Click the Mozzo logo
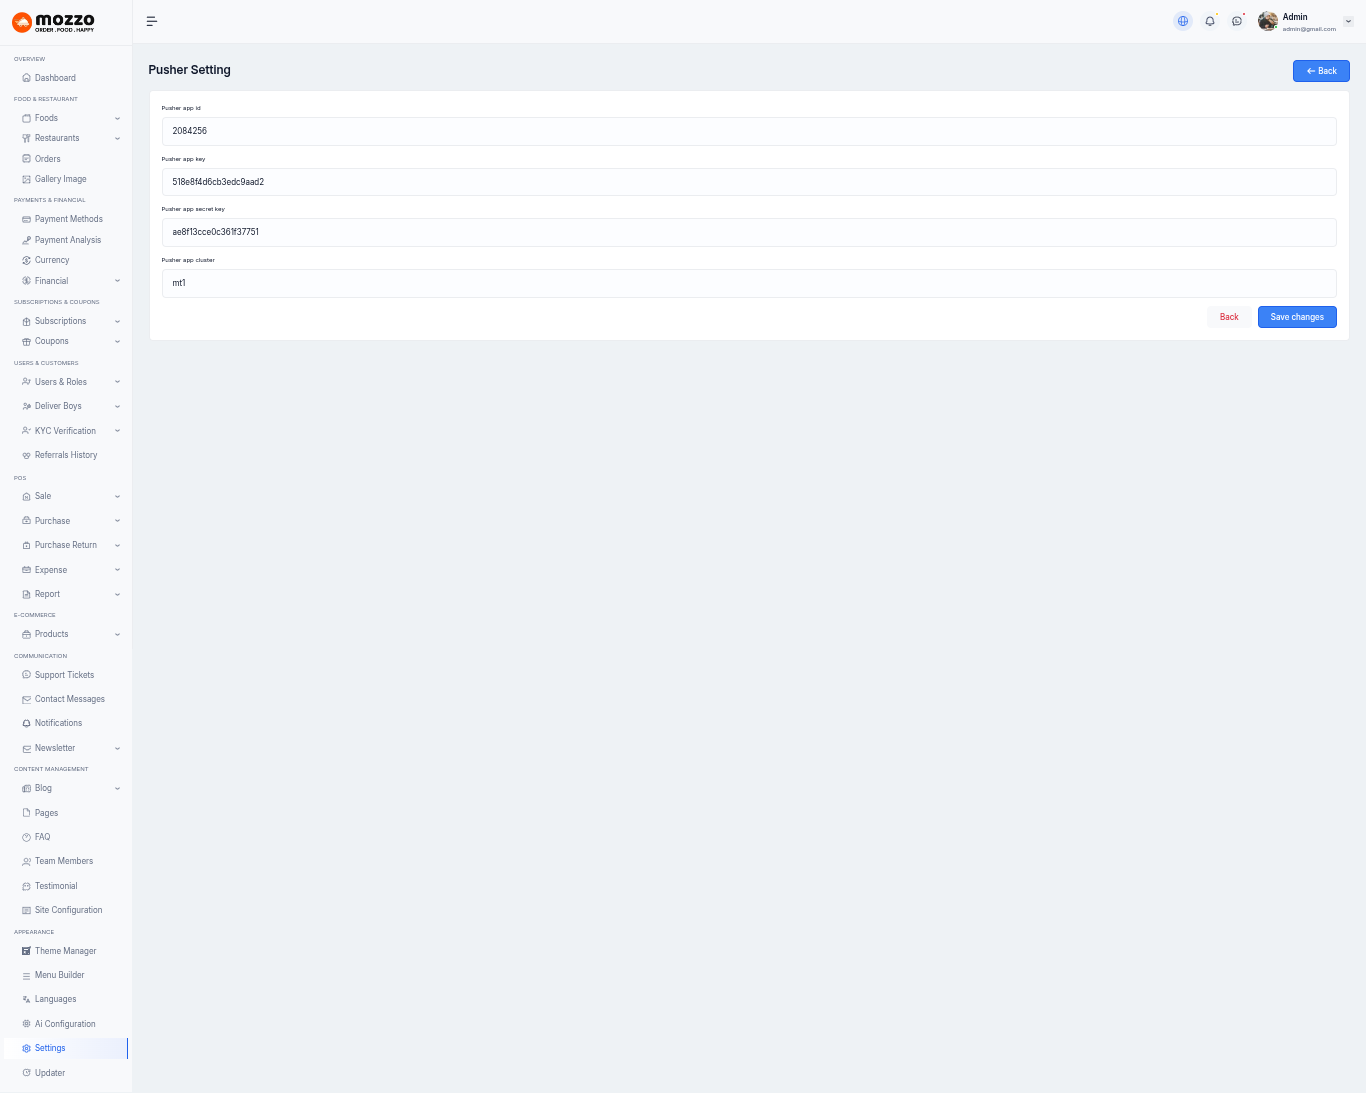The height and width of the screenshot is (1093, 1366). point(54,22)
